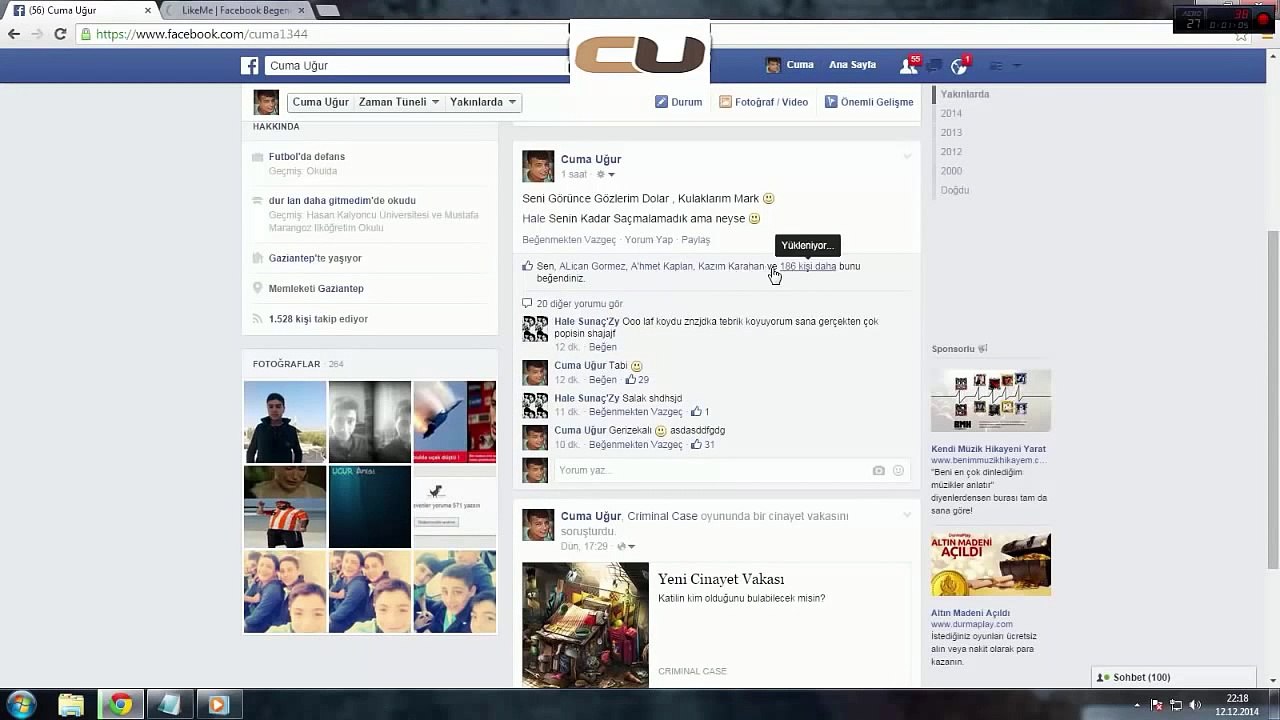Click the Fotoğraf / Video photo icon
The image size is (1280, 720).
[x=725, y=102]
